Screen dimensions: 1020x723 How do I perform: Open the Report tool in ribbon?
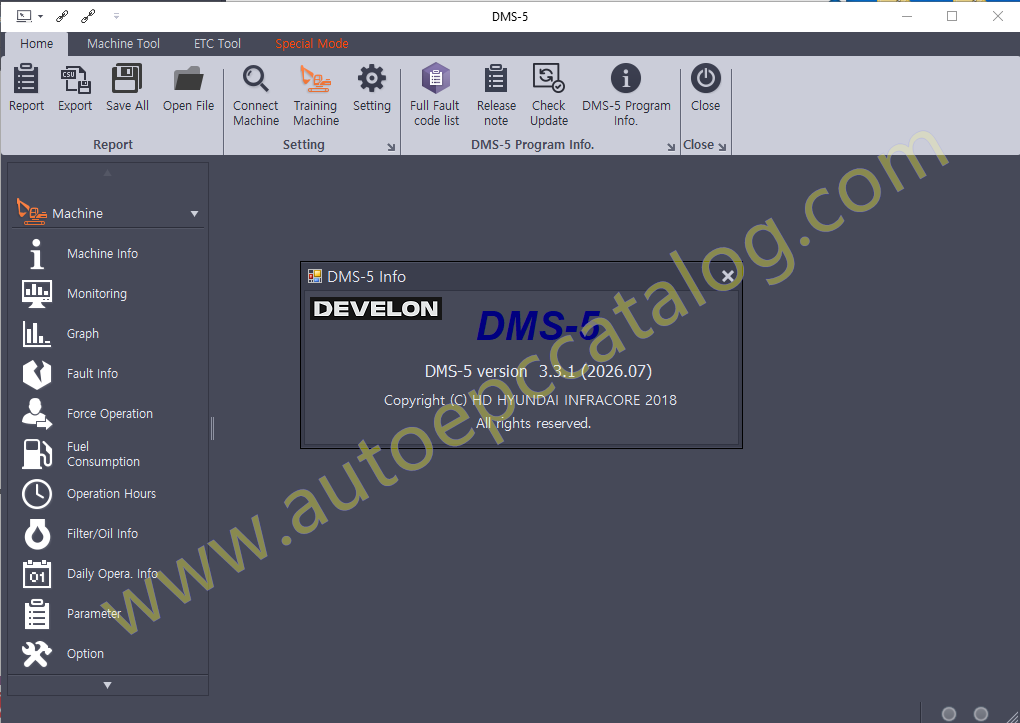pyautogui.click(x=26, y=88)
